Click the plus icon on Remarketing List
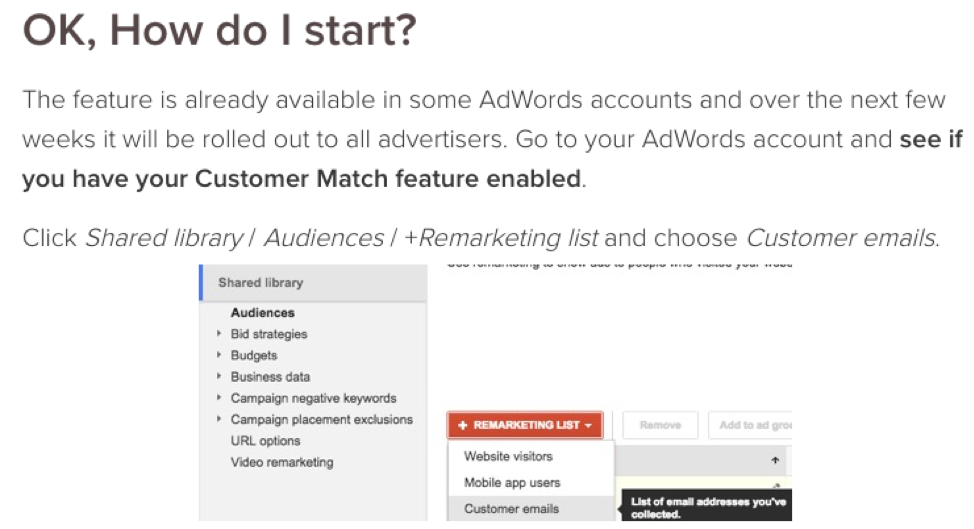This screenshot has width=974, height=529. point(462,425)
